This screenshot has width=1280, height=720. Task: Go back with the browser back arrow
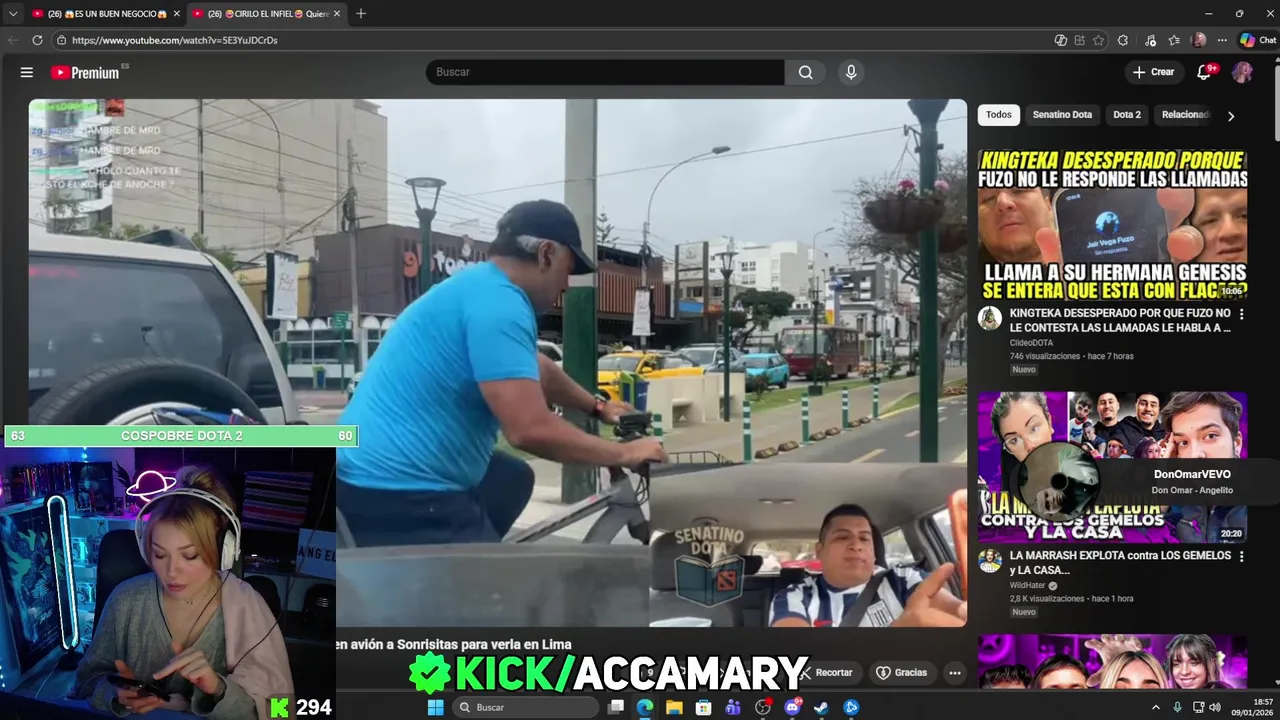click(13, 40)
